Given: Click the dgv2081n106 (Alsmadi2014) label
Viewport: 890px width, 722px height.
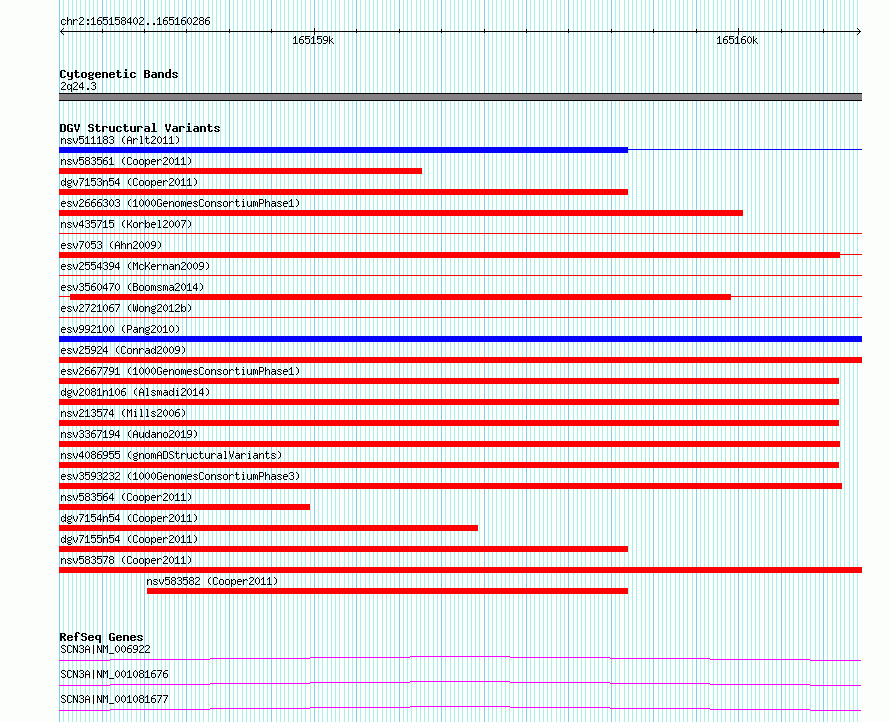Looking at the screenshot, I should [x=135, y=392].
